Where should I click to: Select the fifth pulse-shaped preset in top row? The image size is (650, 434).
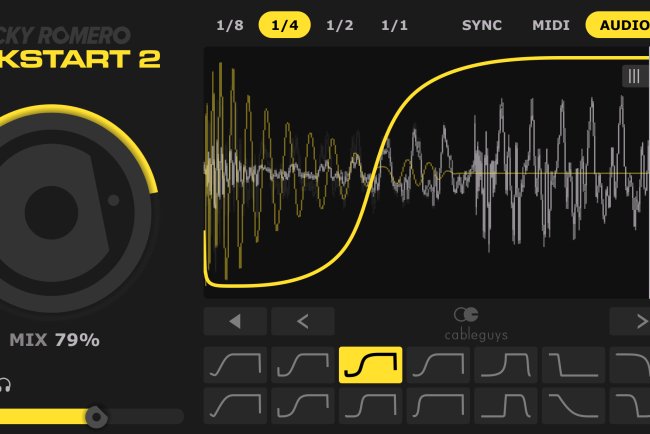tap(506, 365)
